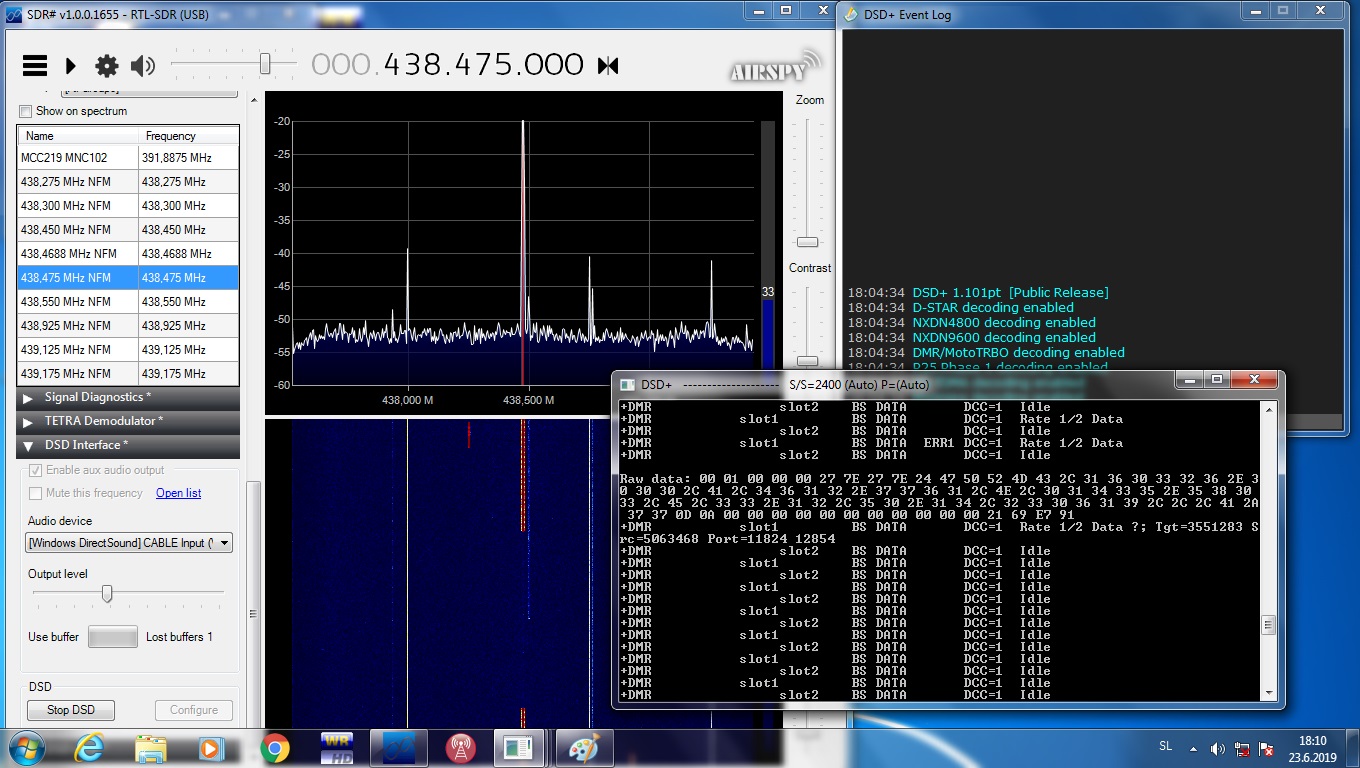The width and height of the screenshot is (1360, 768).
Task: Mute audio using the speaker icon
Action: click(143, 66)
